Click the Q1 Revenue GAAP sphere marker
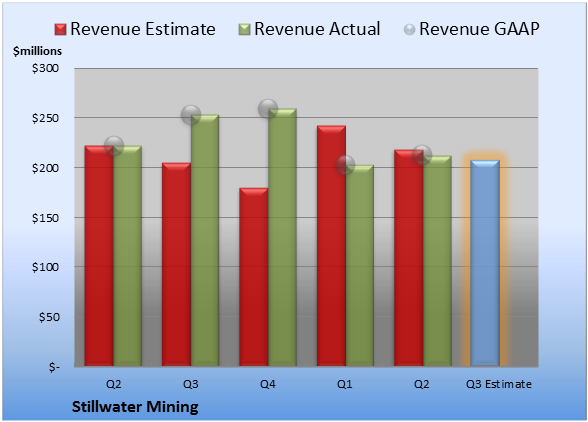The image size is (588, 422). (345, 165)
